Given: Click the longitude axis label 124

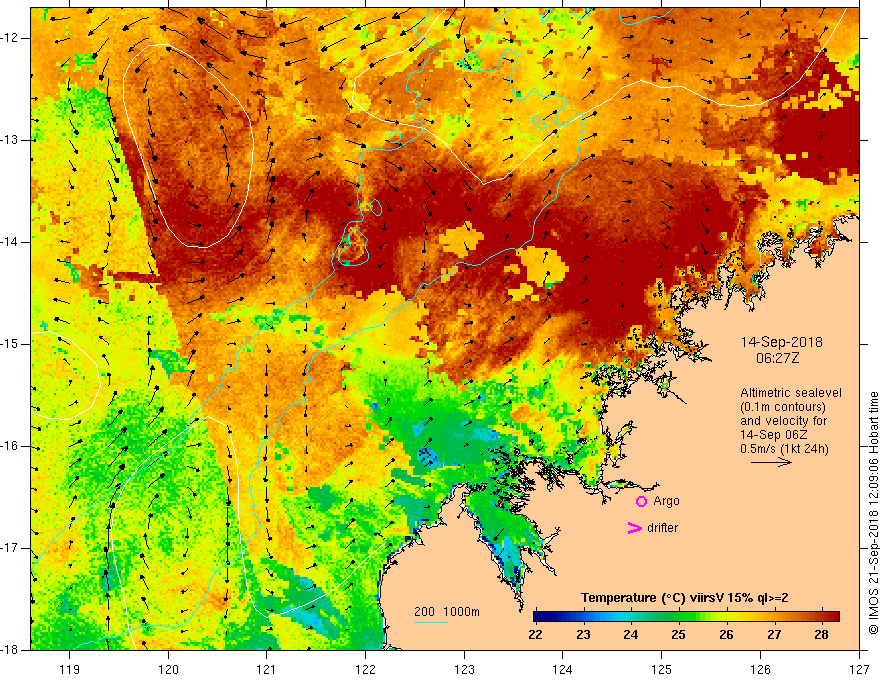Looking at the screenshot, I should tap(563, 669).
